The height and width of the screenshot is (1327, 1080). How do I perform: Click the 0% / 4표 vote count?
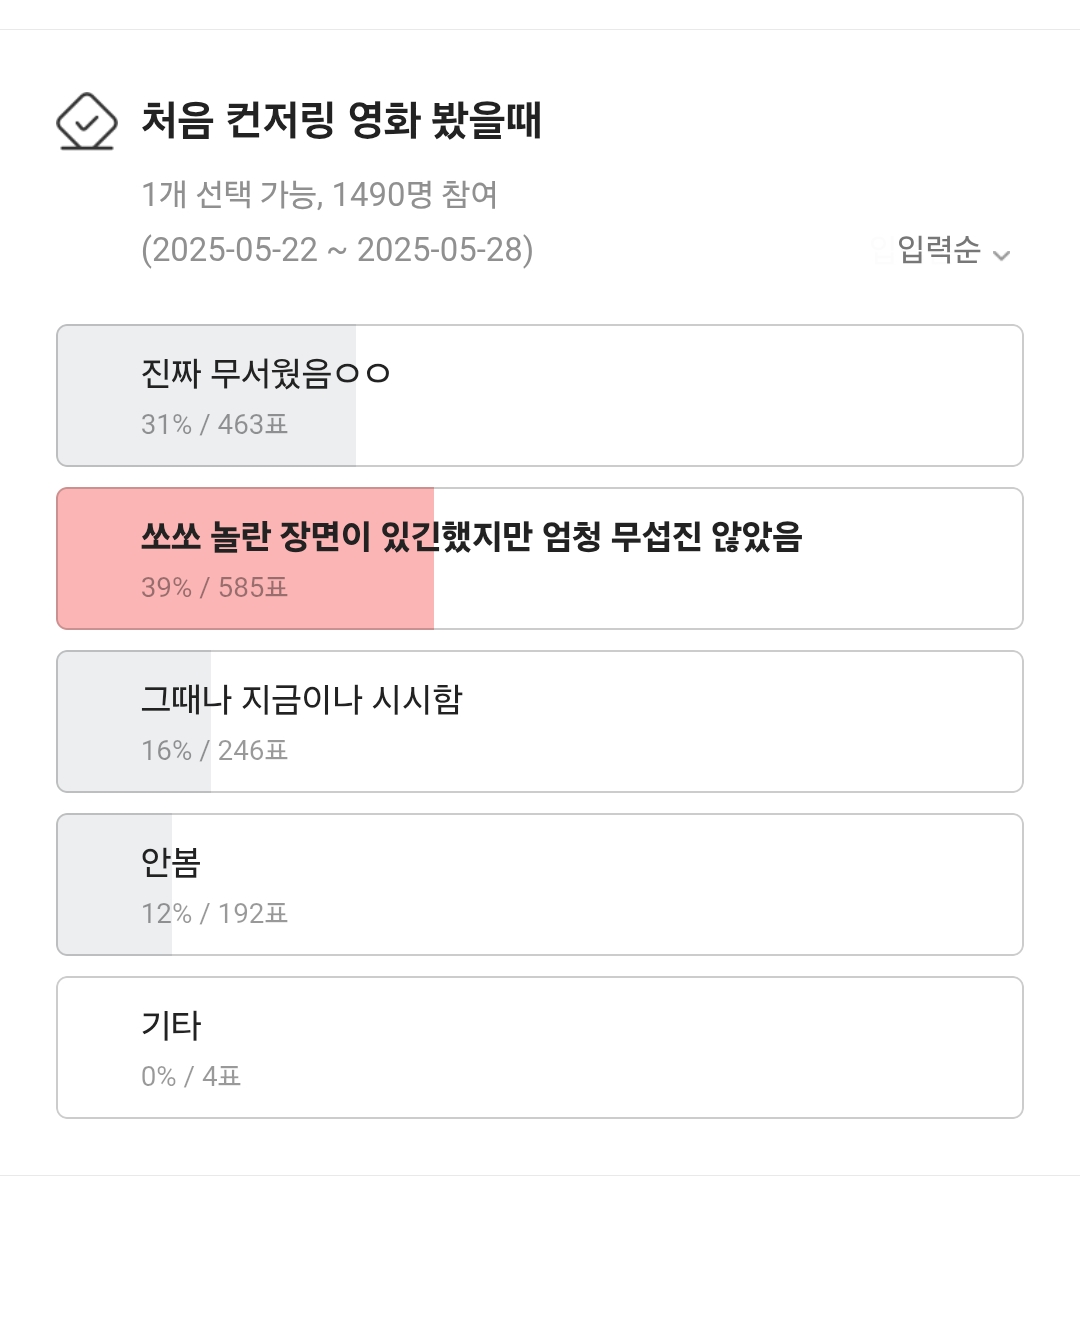pyautogui.click(x=191, y=1077)
